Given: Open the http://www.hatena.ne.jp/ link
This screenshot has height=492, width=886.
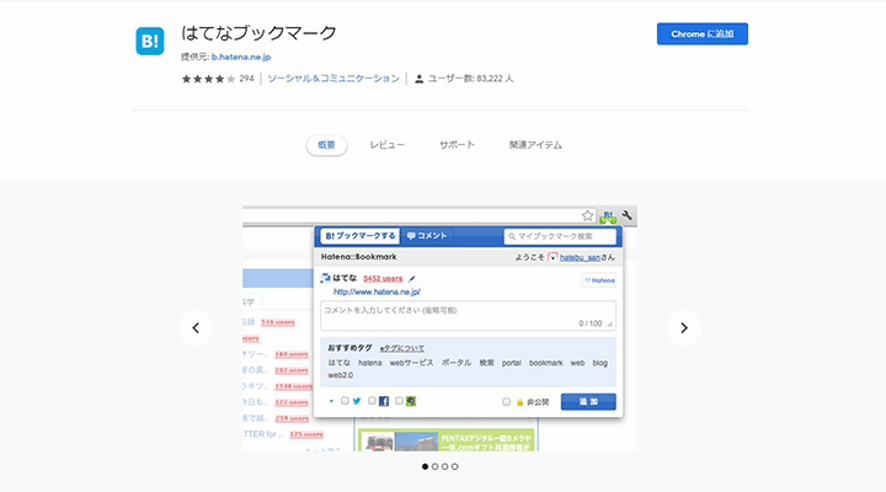Looking at the screenshot, I should coord(377,292).
